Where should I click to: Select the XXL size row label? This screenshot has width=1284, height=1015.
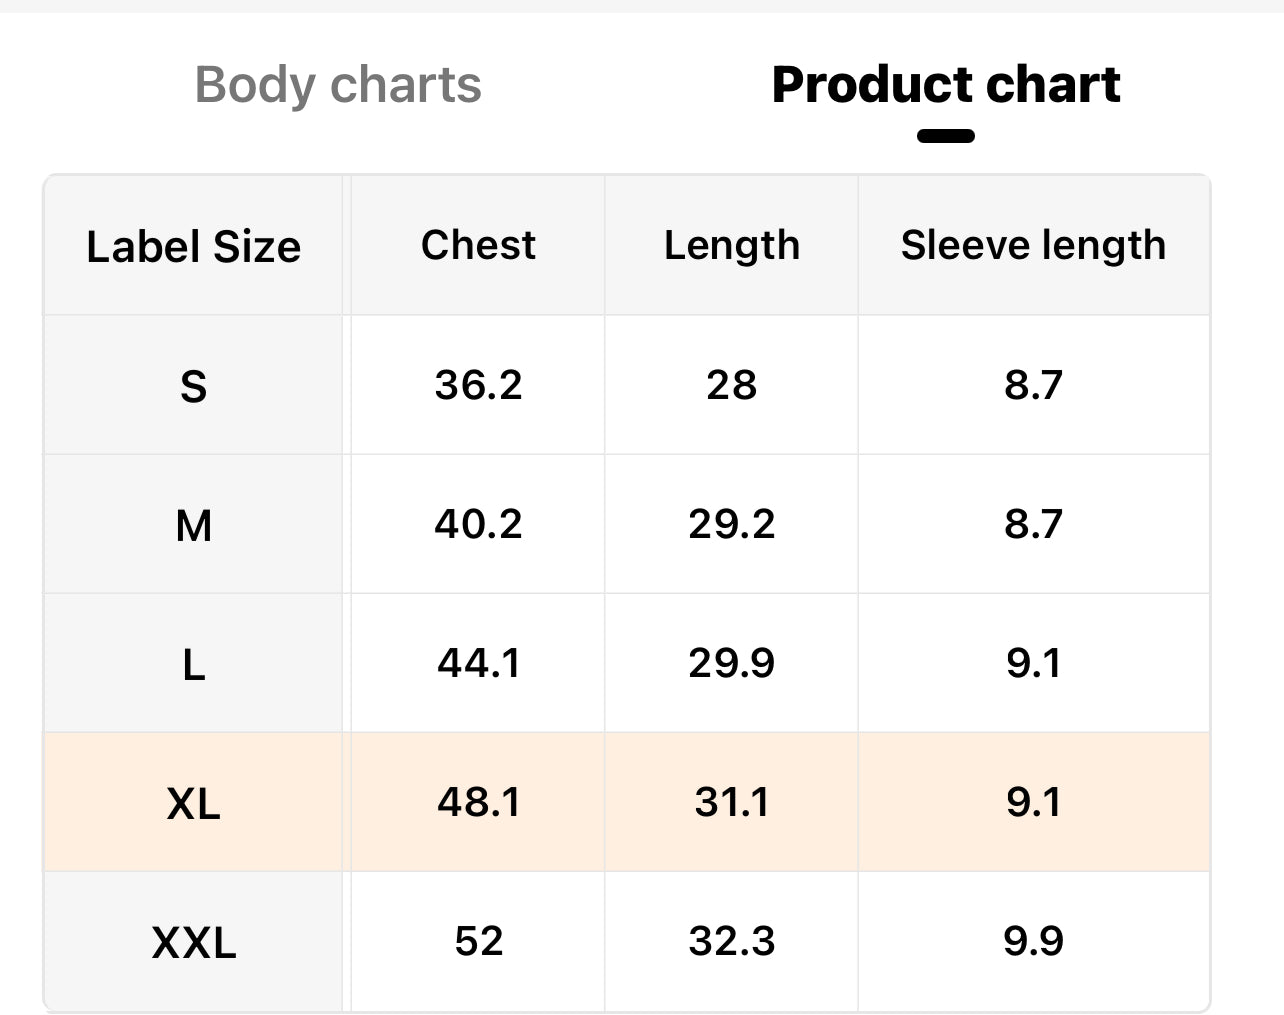point(193,942)
